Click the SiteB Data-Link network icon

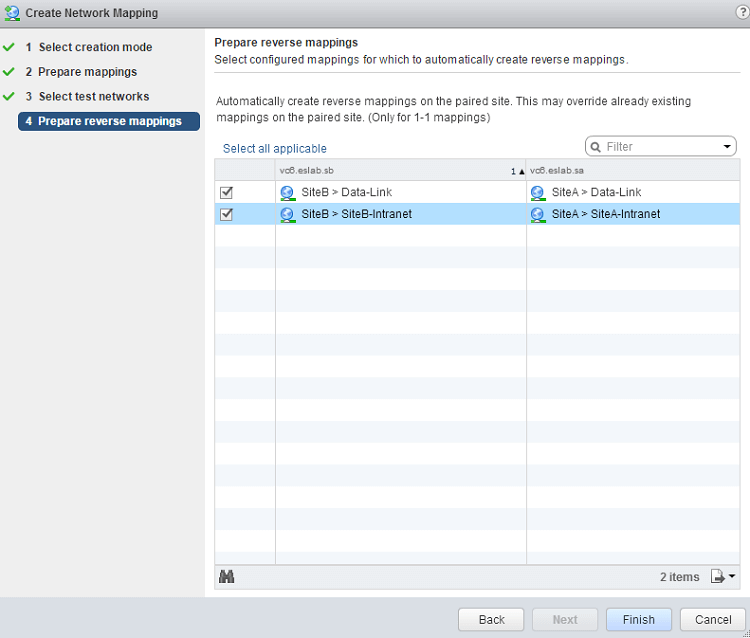pyautogui.click(x=288, y=193)
